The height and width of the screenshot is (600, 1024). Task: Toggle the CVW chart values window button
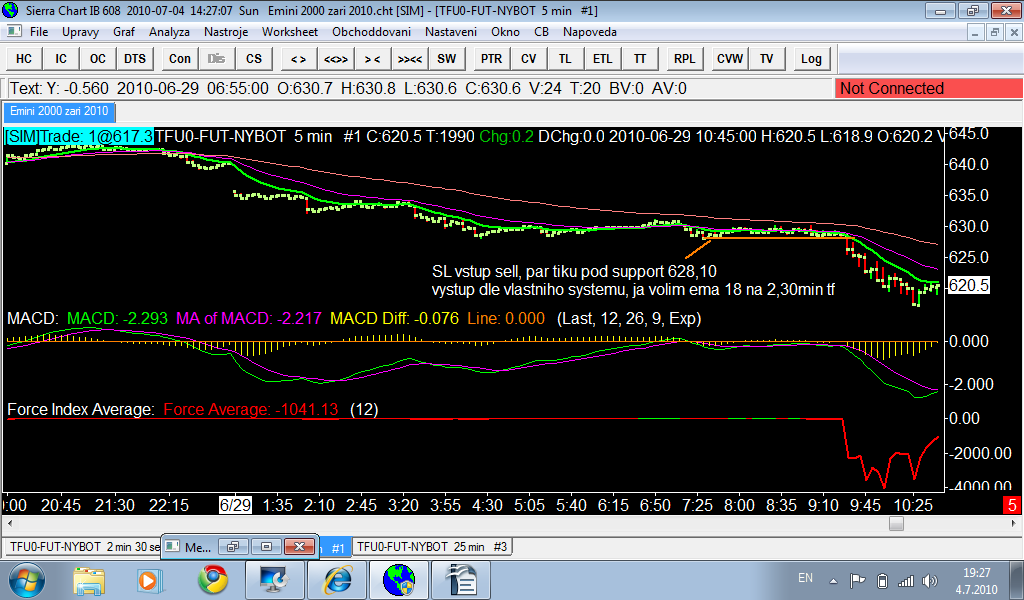[x=729, y=59]
